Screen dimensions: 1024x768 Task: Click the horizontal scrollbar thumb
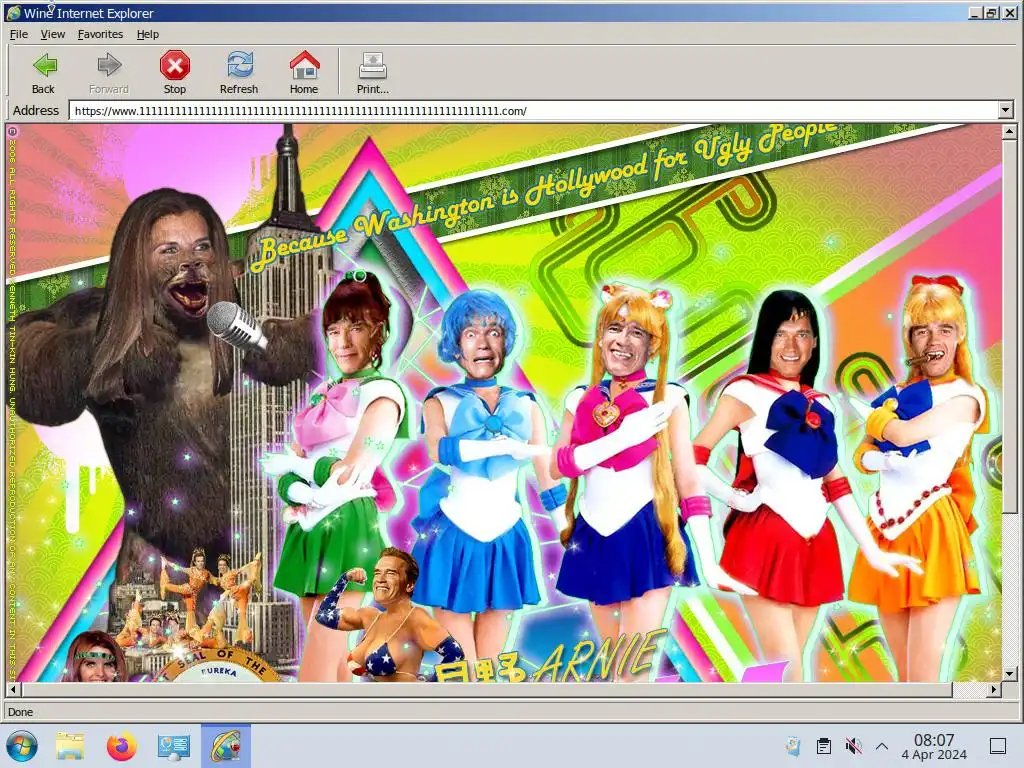click(x=487, y=689)
